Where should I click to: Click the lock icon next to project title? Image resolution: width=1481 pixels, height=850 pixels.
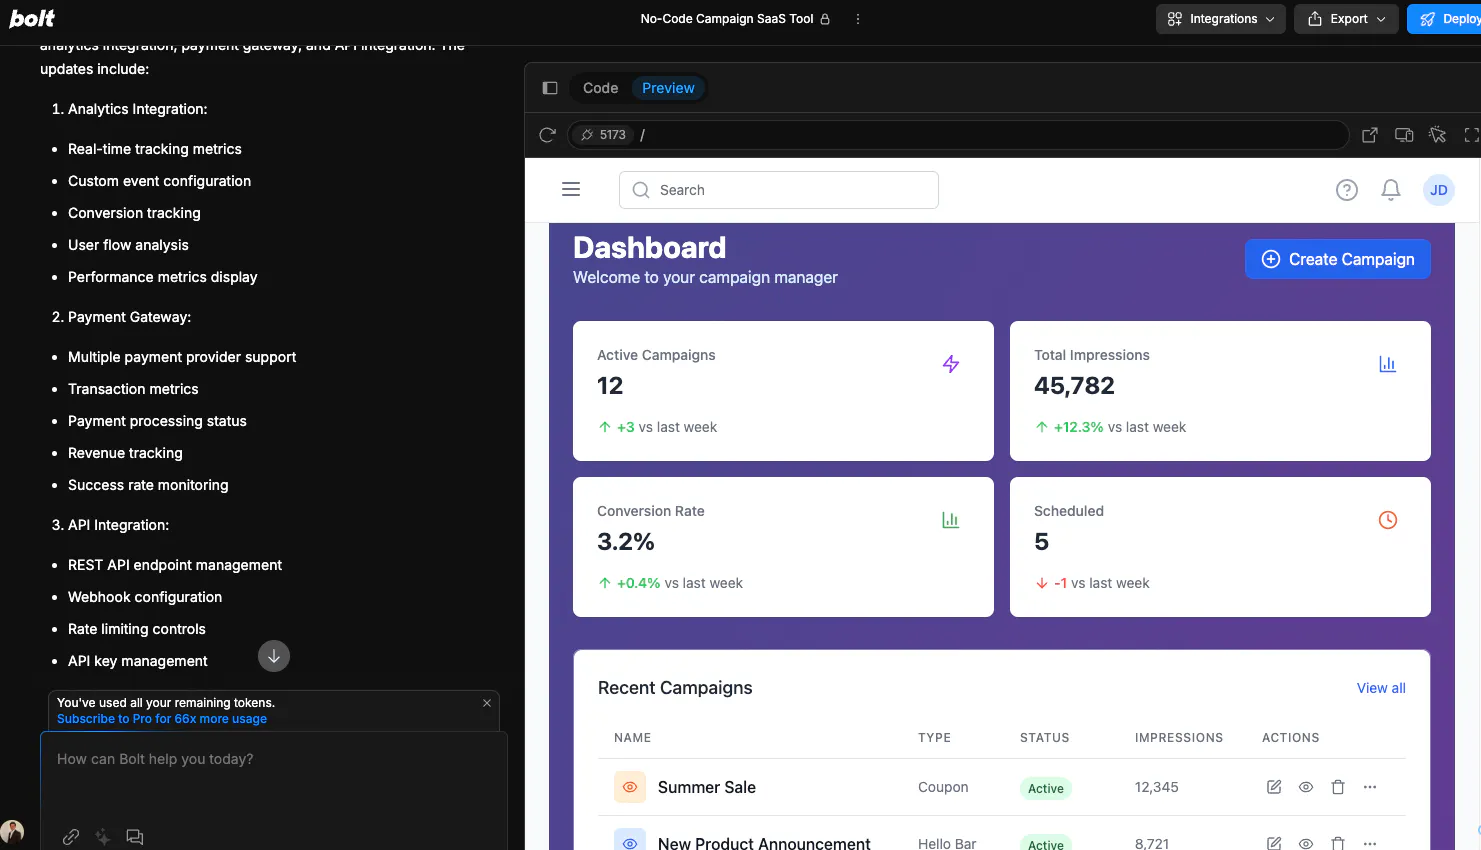tap(825, 19)
